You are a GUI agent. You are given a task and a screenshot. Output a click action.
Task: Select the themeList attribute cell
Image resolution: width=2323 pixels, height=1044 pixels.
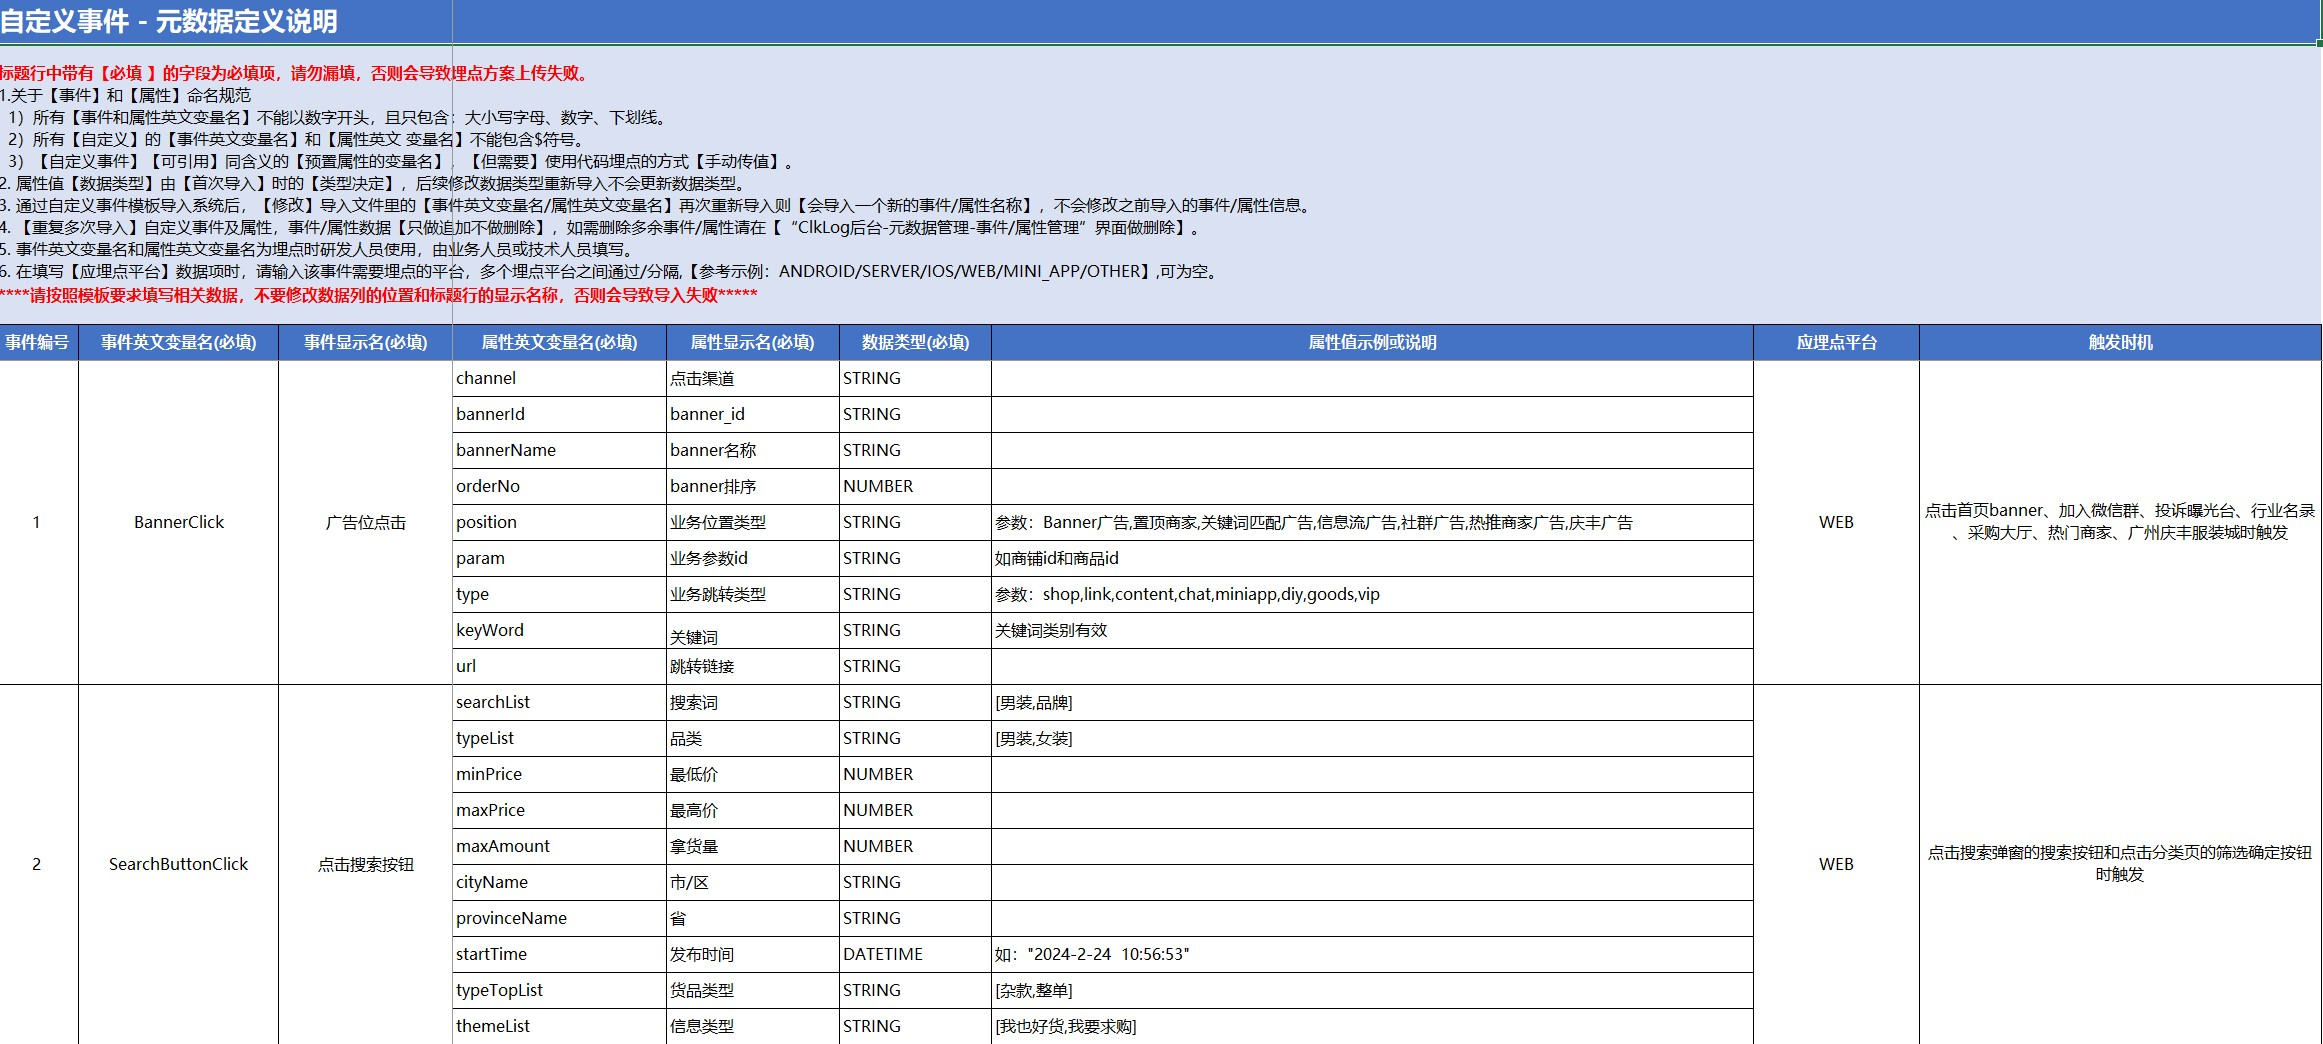(559, 1026)
